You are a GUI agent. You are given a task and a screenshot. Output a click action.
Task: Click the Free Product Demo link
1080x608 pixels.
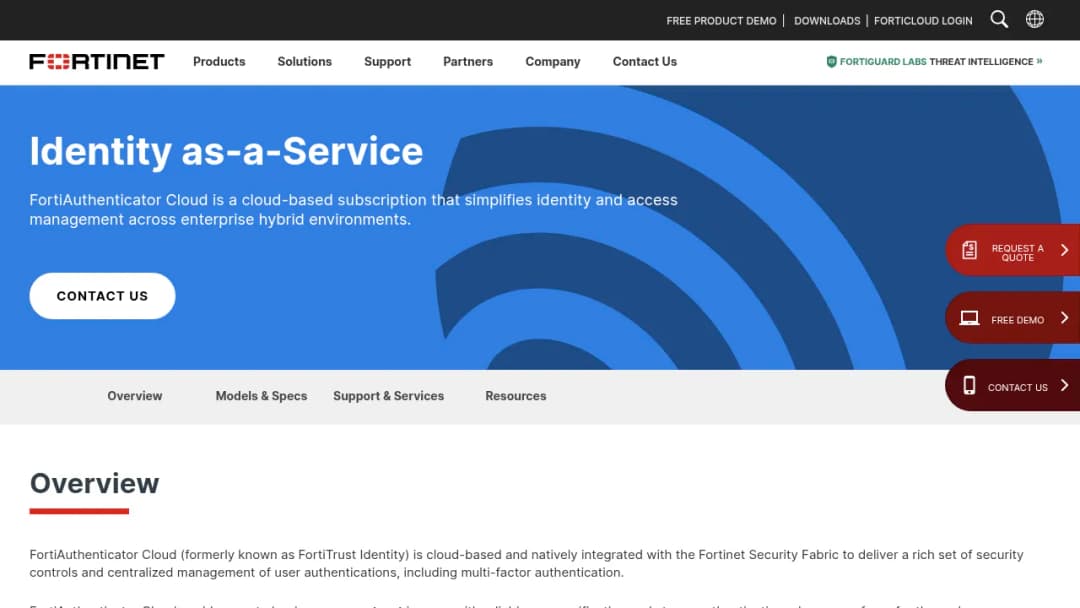pyautogui.click(x=721, y=21)
